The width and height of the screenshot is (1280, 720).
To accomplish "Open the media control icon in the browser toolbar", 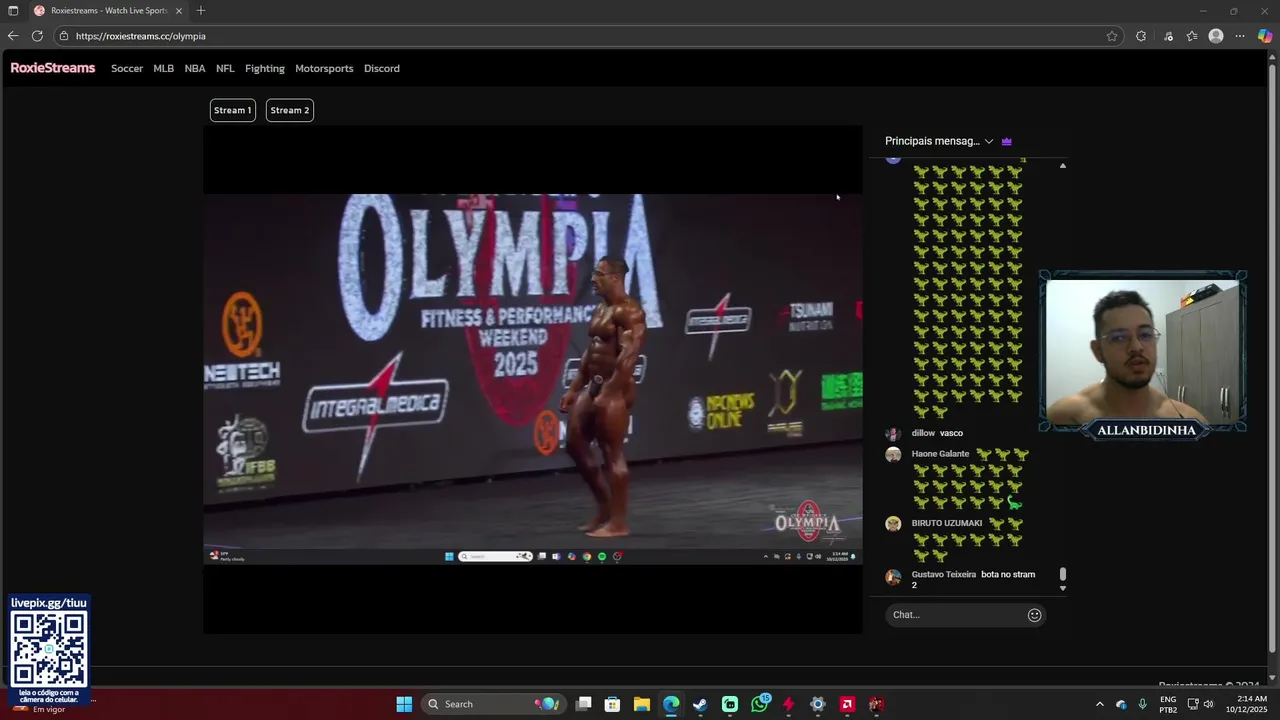I will (x=1168, y=36).
